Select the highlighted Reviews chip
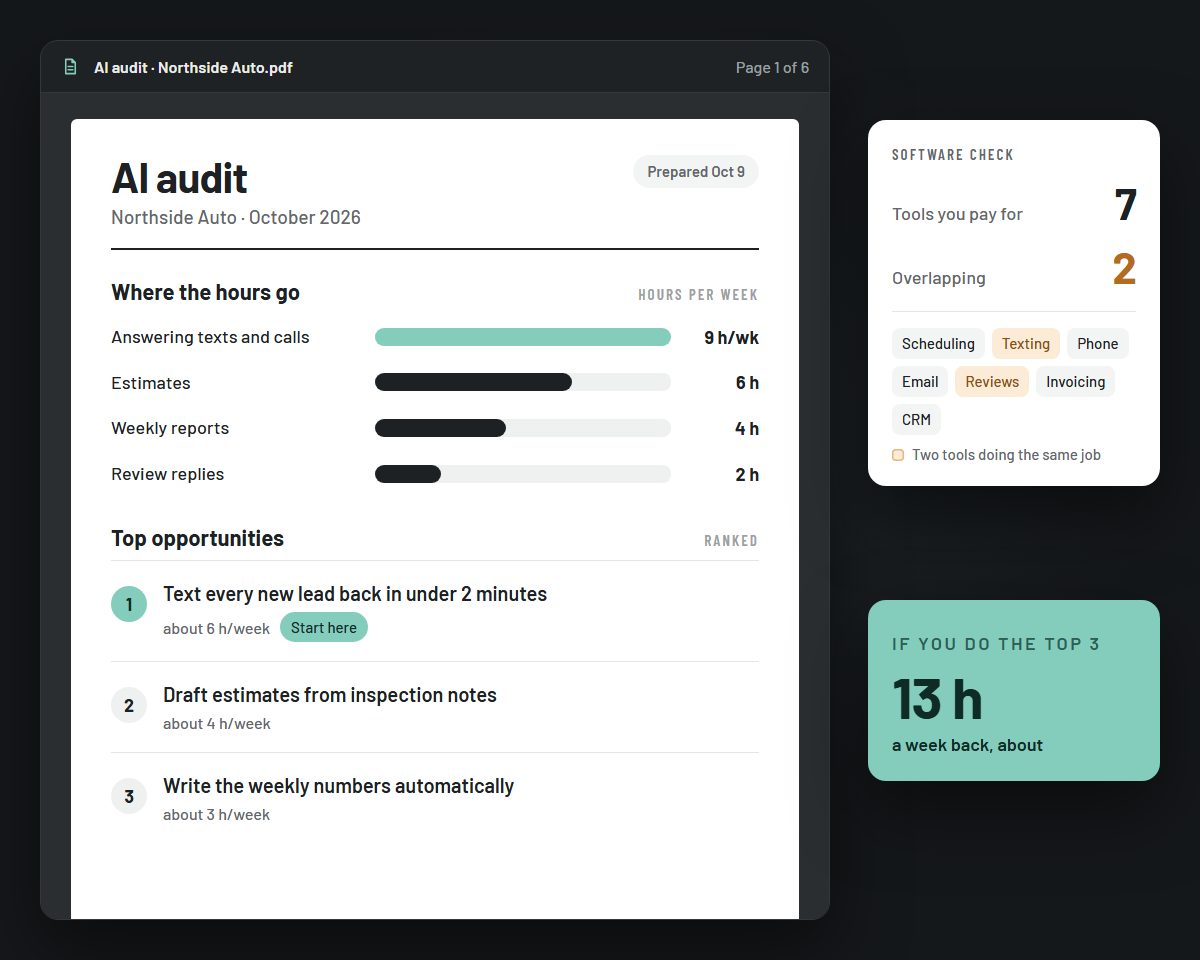Viewport: 1200px width, 960px height. pos(992,382)
